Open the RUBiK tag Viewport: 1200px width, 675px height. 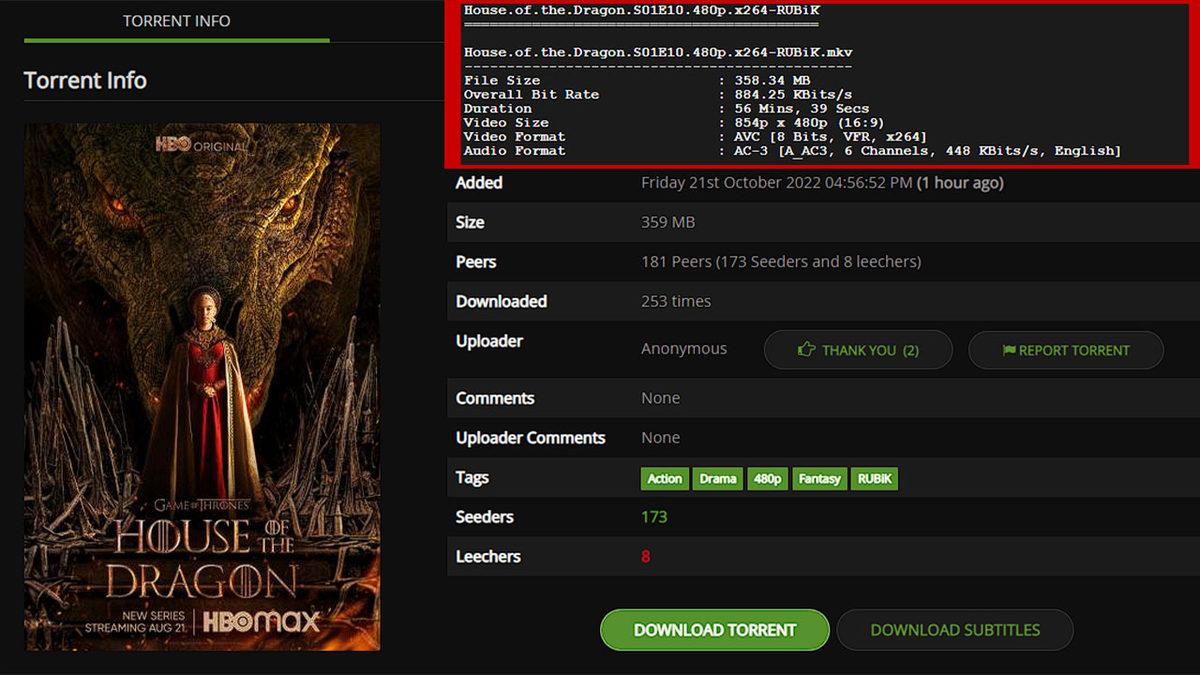[x=876, y=479]
